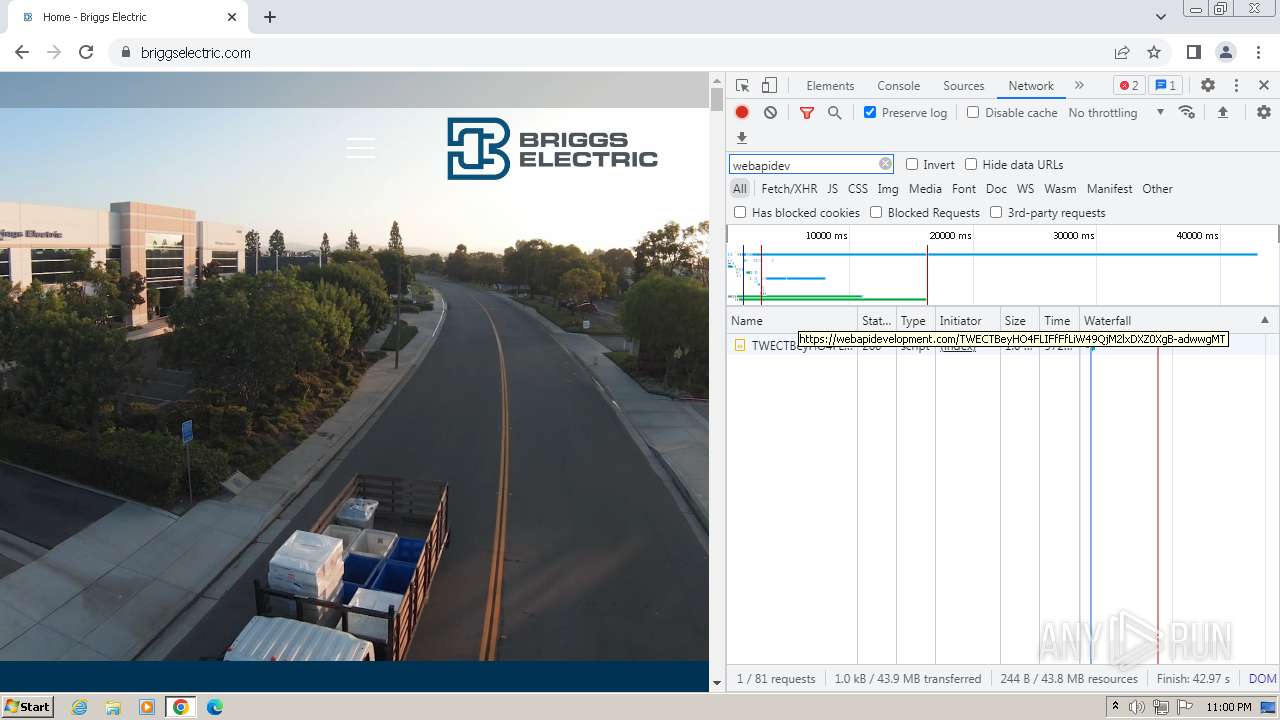
Task: Click the address bar URL
Action: point(196,53)
